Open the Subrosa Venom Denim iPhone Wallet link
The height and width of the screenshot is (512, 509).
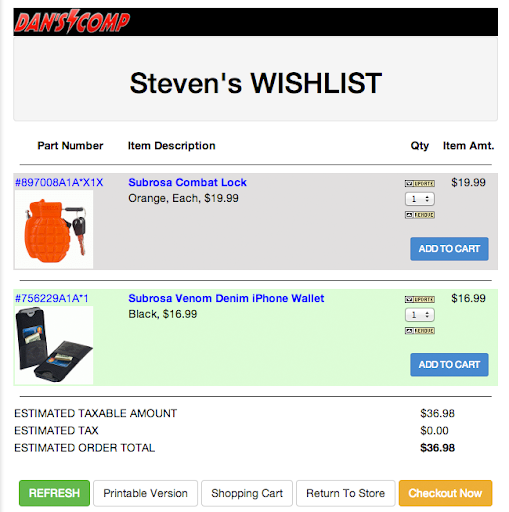click(x=226, y=298)
